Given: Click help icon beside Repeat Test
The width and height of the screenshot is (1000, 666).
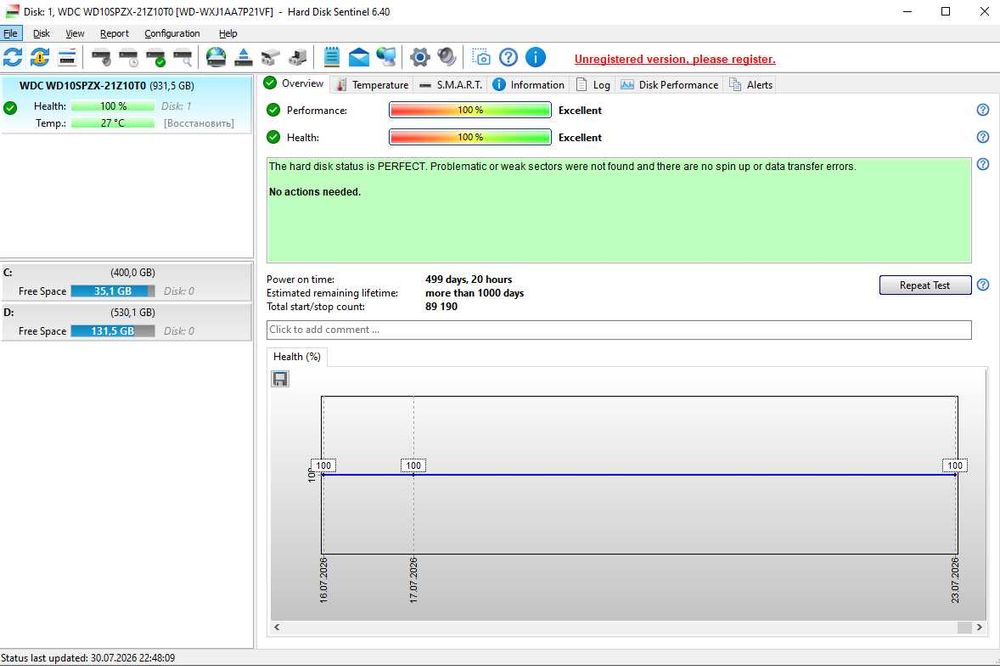Looking at the screenshot, I should (x=983, y=285).
